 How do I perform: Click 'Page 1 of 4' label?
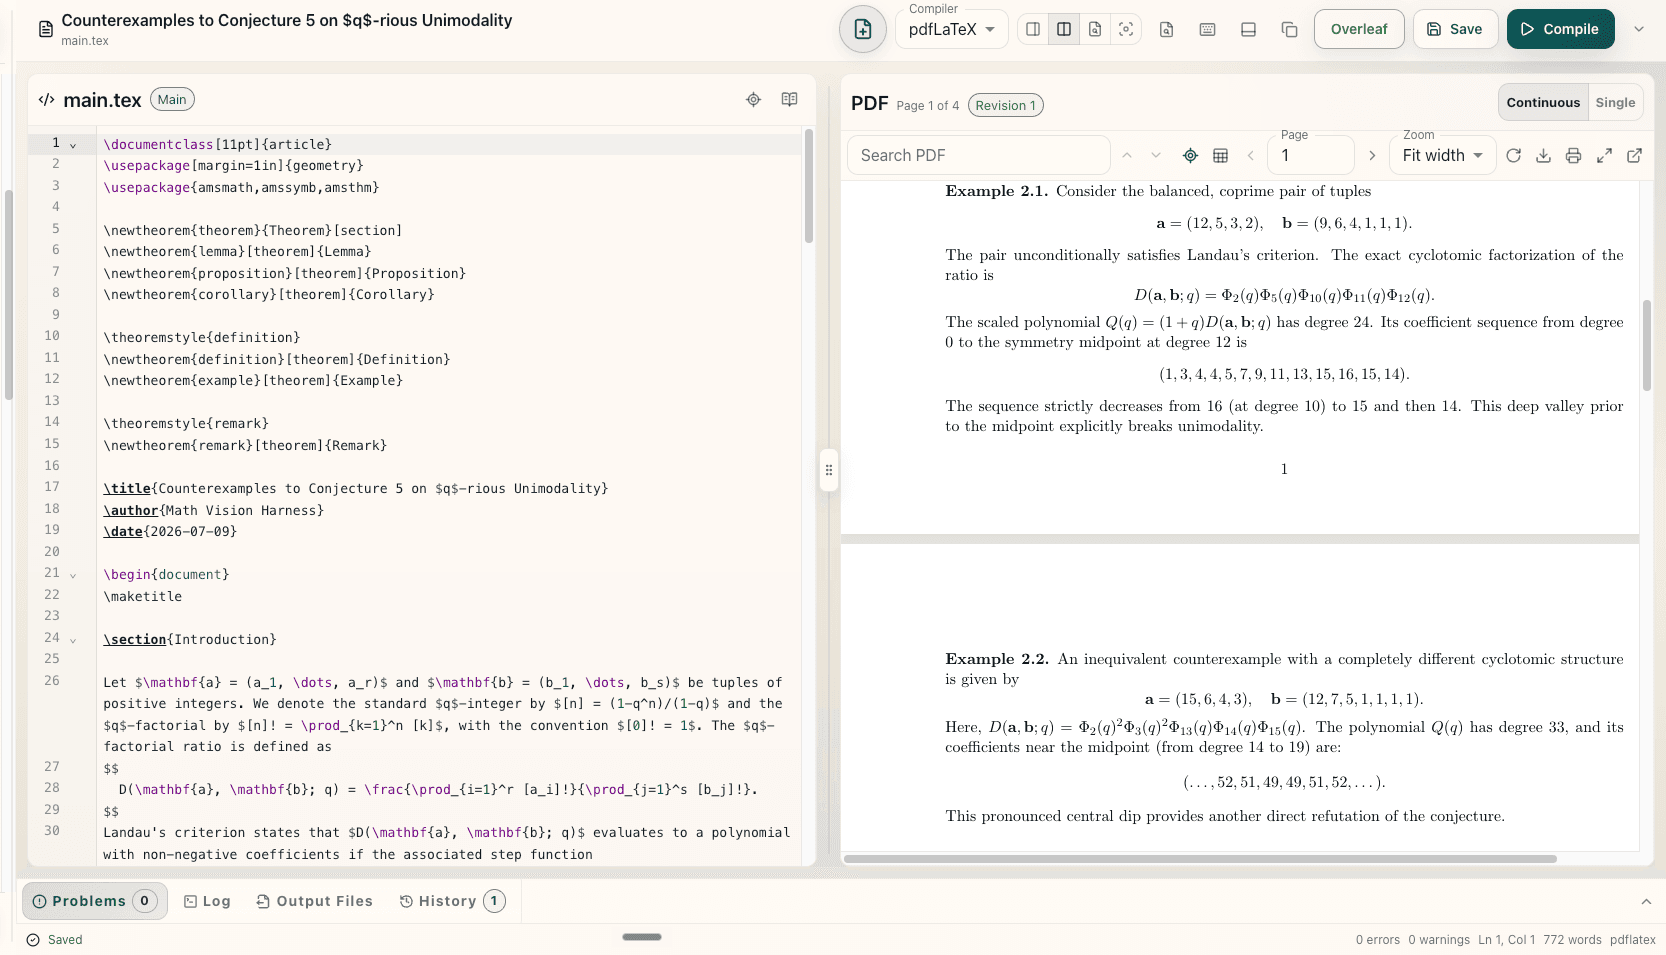point(927,105)
